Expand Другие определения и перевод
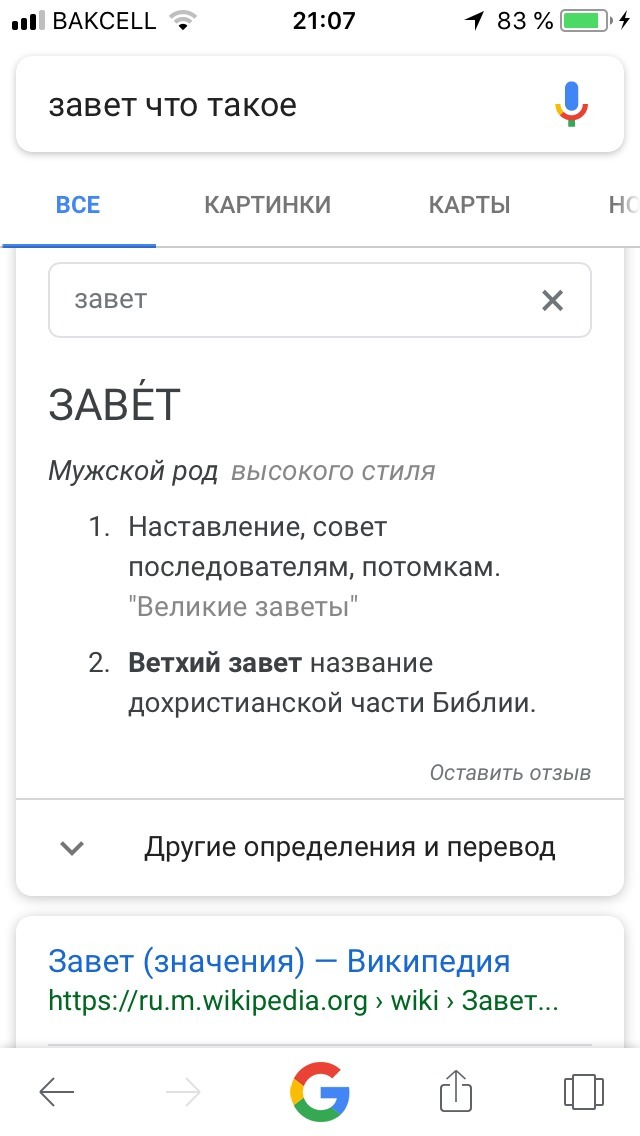The image size is (640, 1136). (320, 847)
